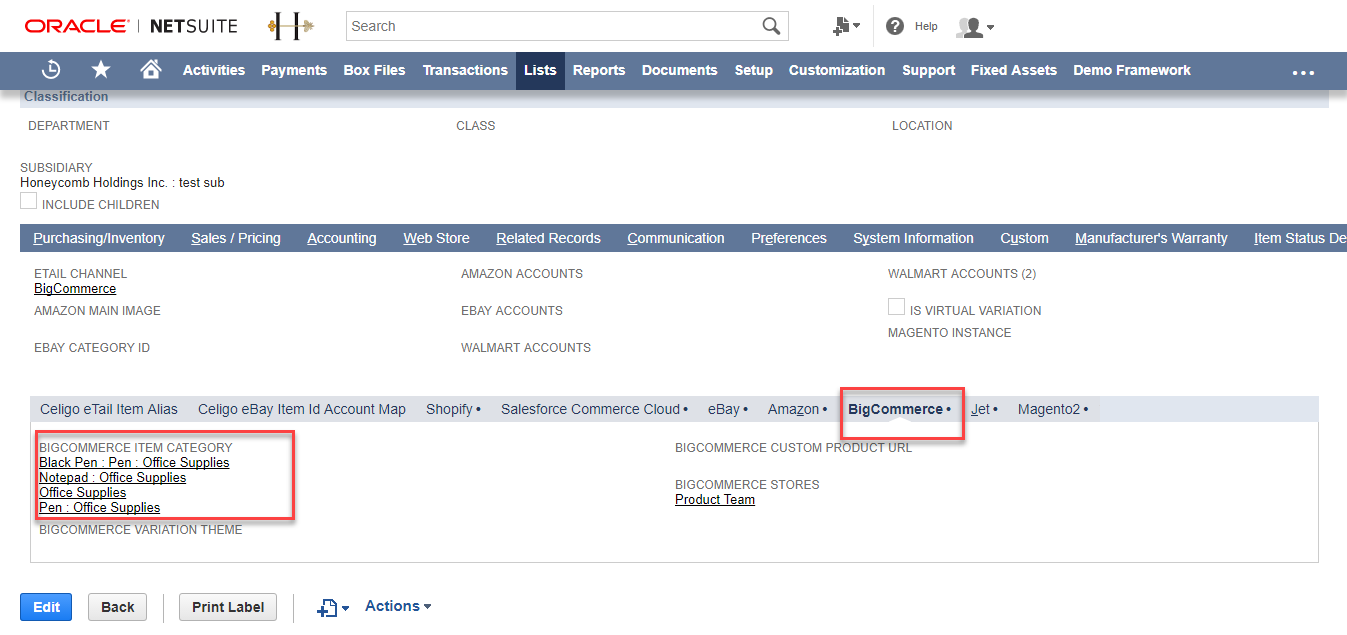Click the WALMART ACCOUNTS (2) label
The image size is (1347, 635).
pos(962,274)
